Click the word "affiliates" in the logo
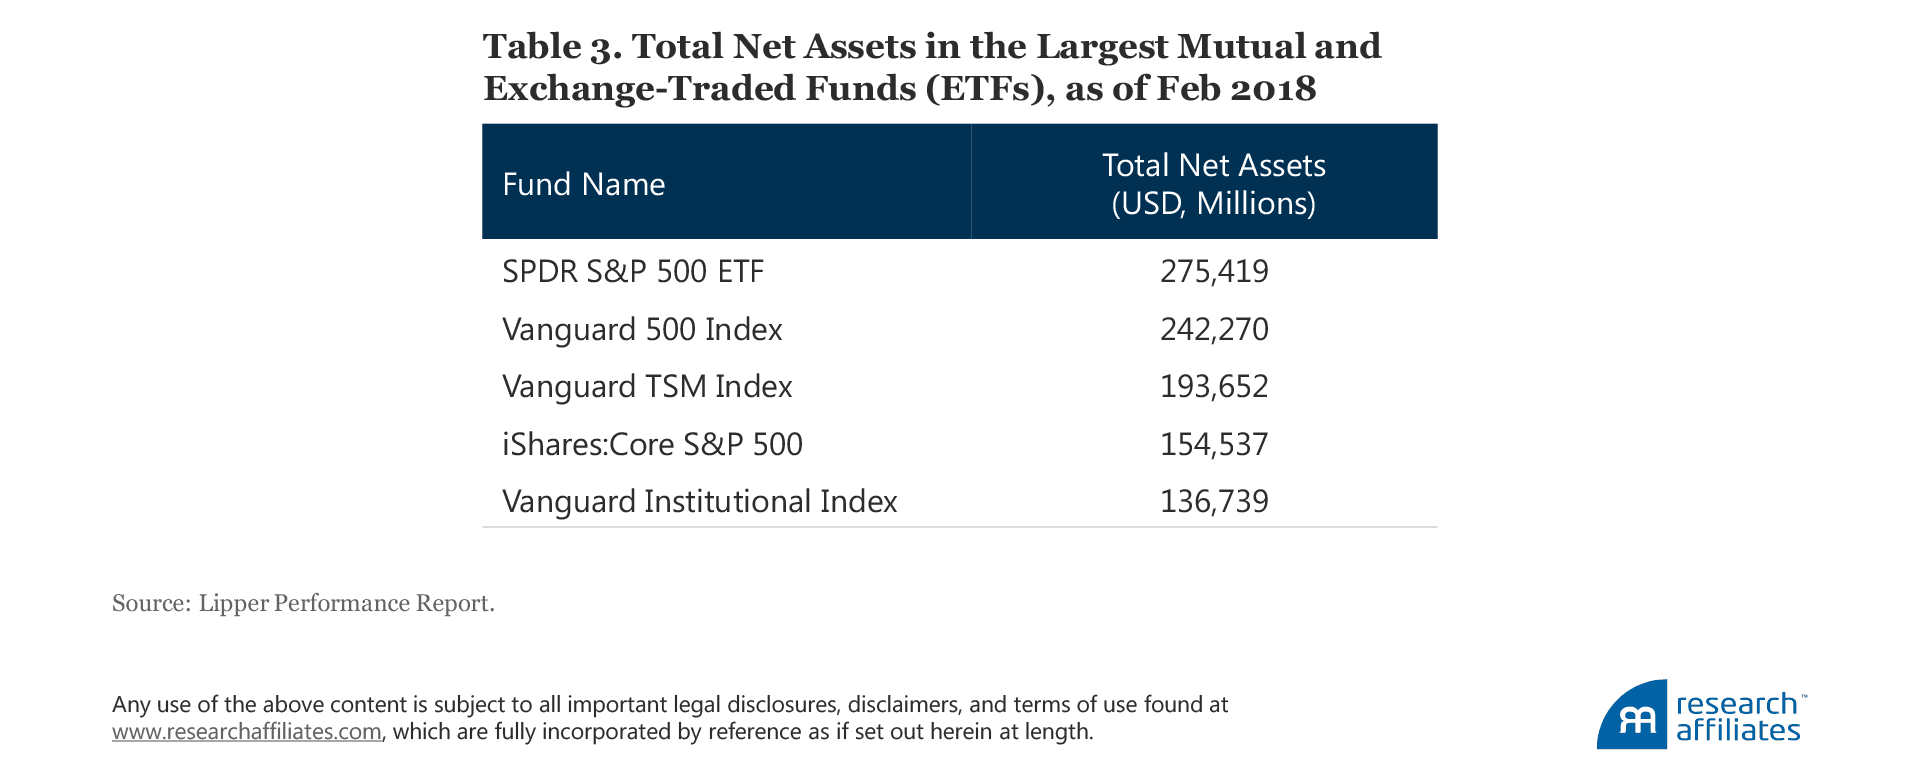 (1738, 731)
